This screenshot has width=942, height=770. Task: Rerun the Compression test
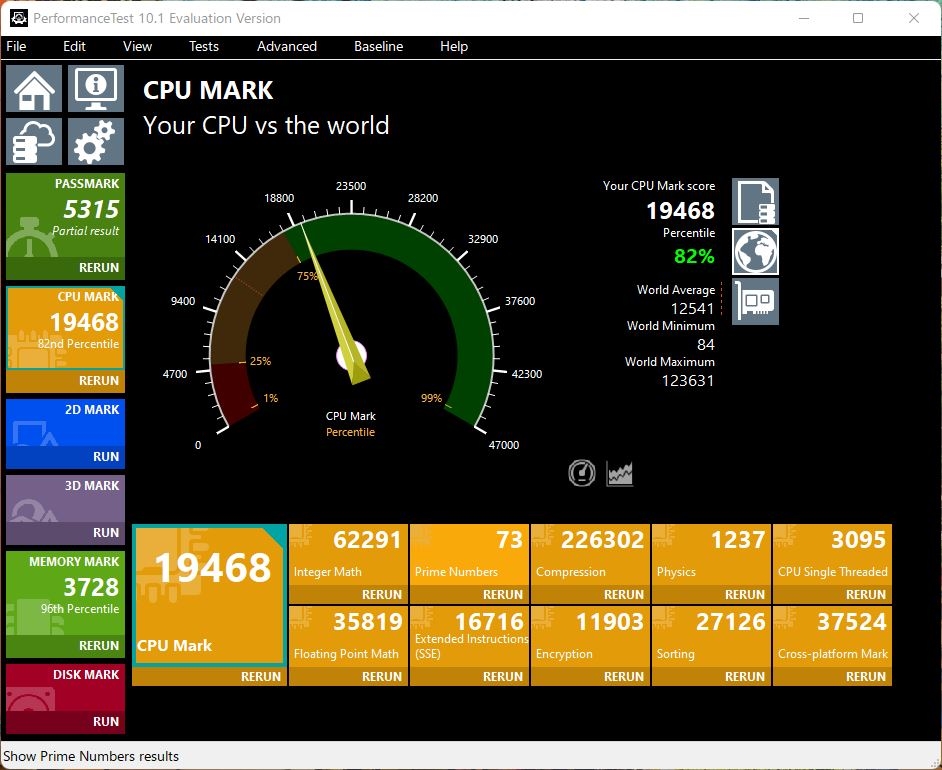pyautogui.click(x=591, y=595)
